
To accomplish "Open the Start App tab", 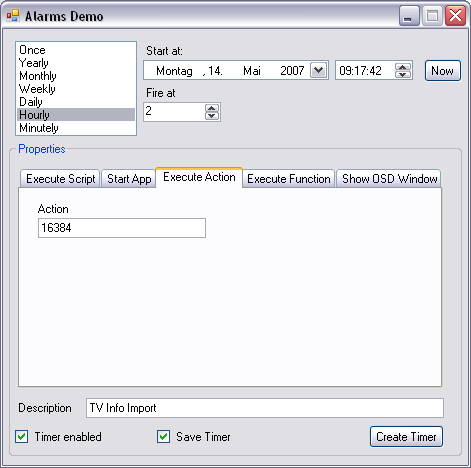I will coord(129,179).
